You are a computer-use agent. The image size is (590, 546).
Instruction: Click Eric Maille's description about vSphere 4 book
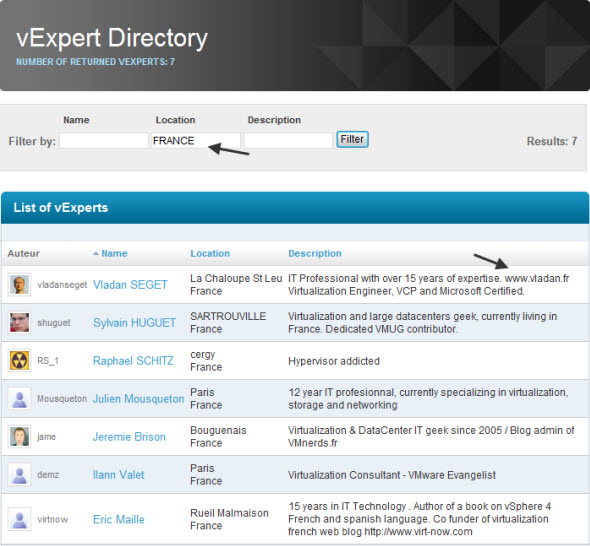(x=420, y=519)
